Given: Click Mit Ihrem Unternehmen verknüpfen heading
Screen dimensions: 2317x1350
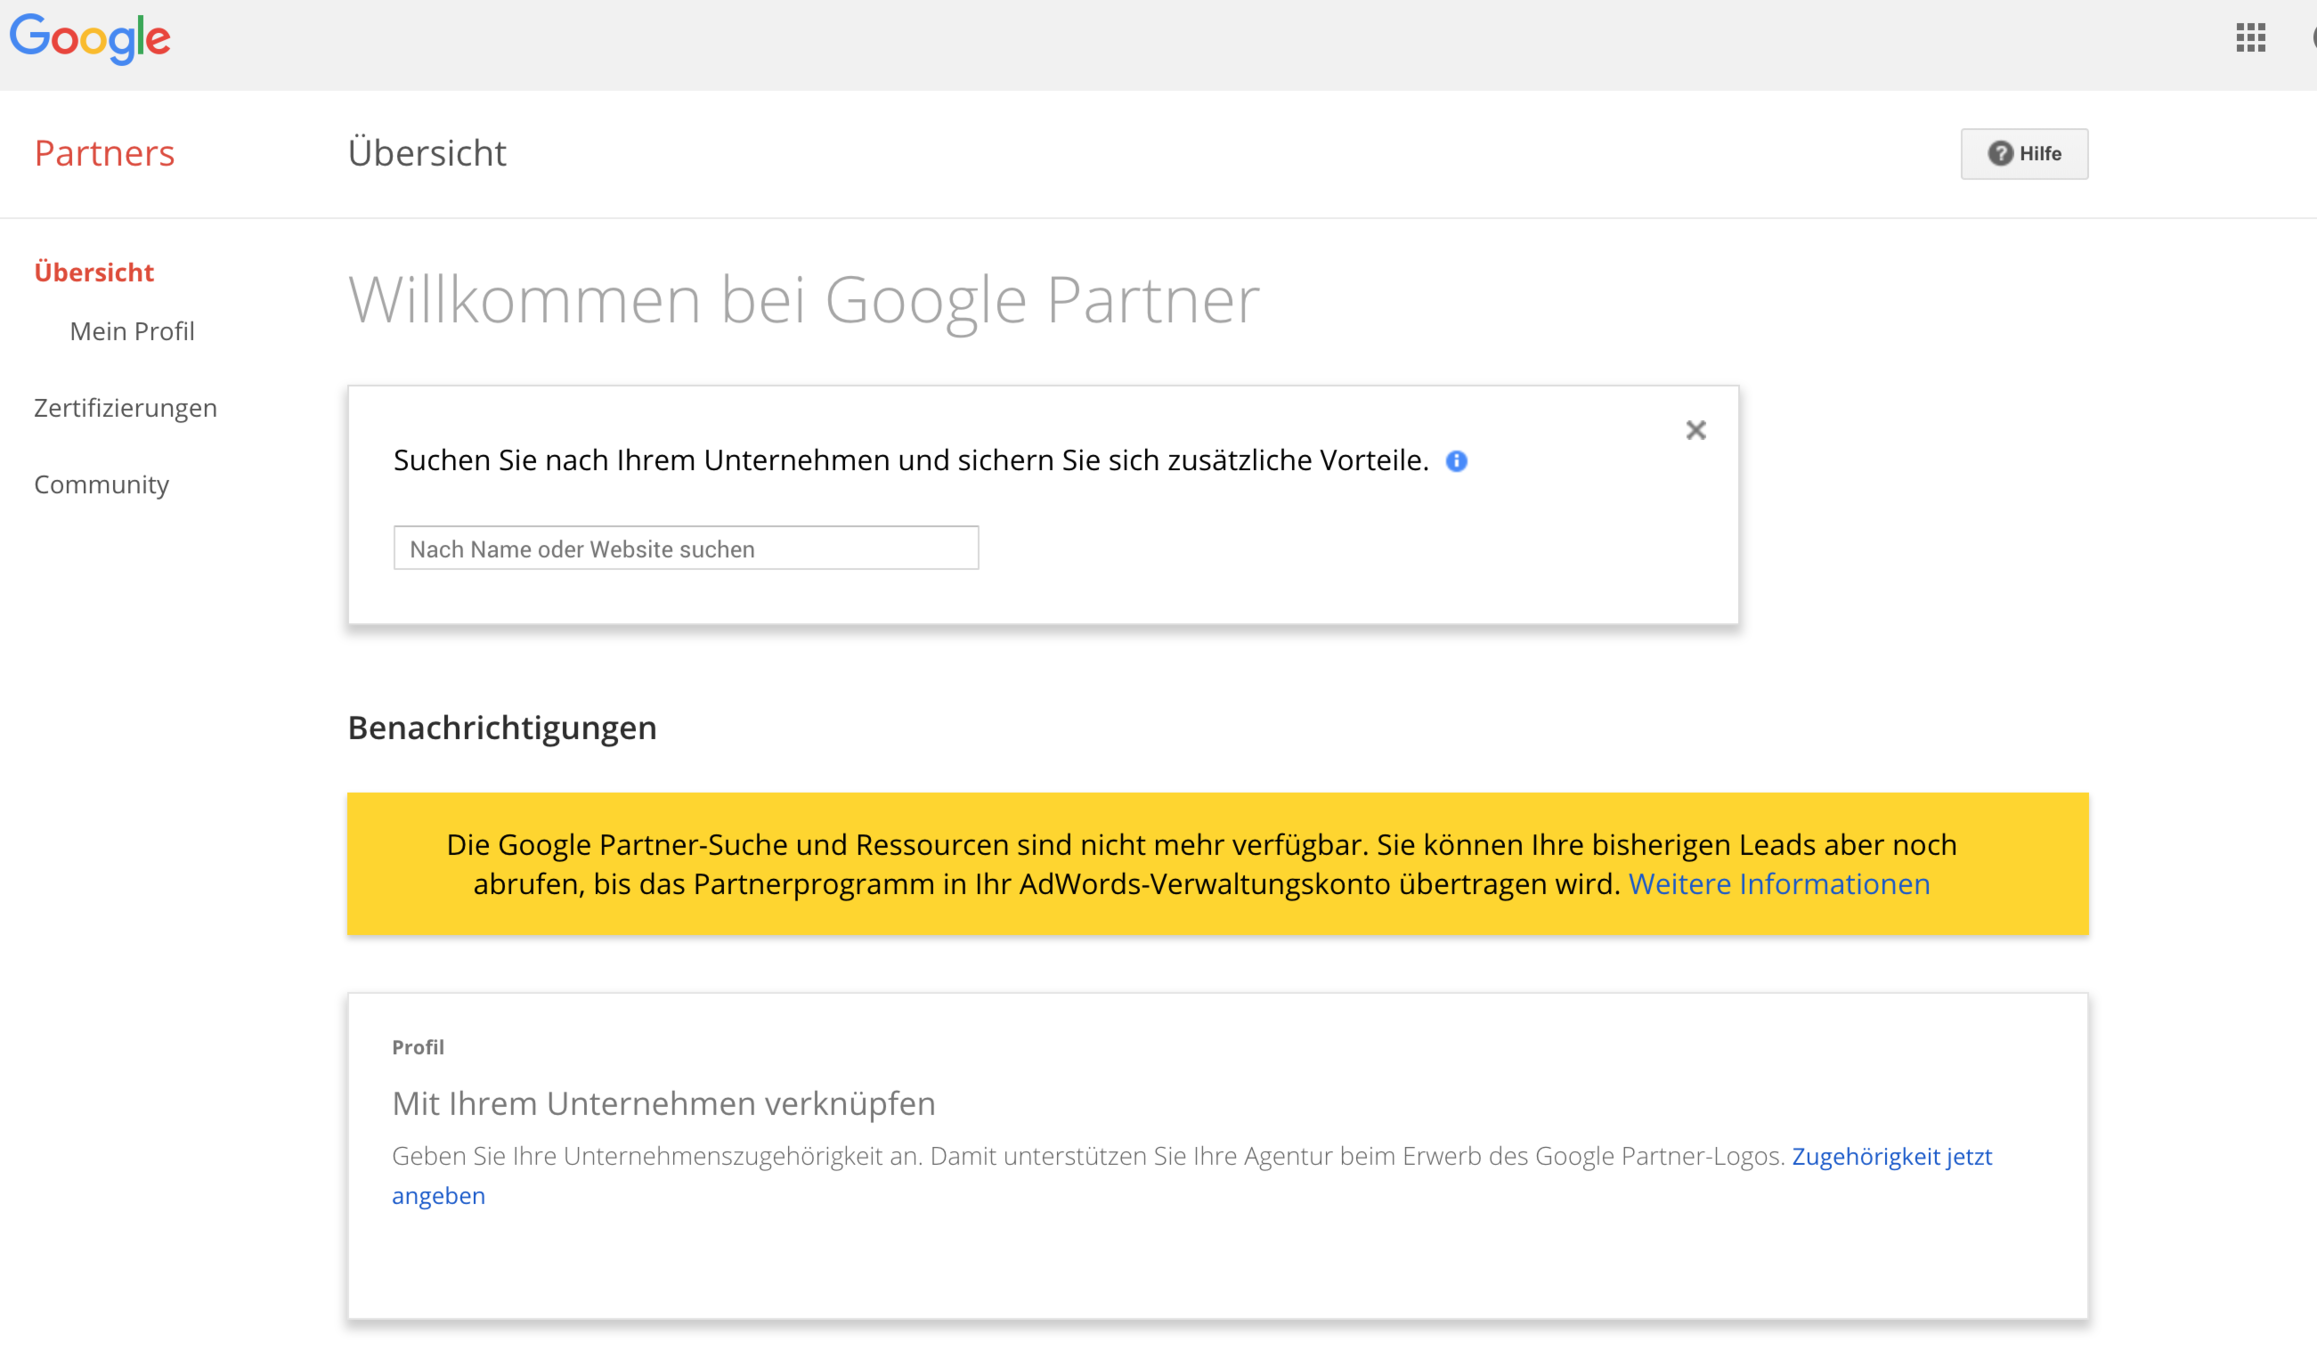Looking at the screenshot, I should tap(663, 1103).
